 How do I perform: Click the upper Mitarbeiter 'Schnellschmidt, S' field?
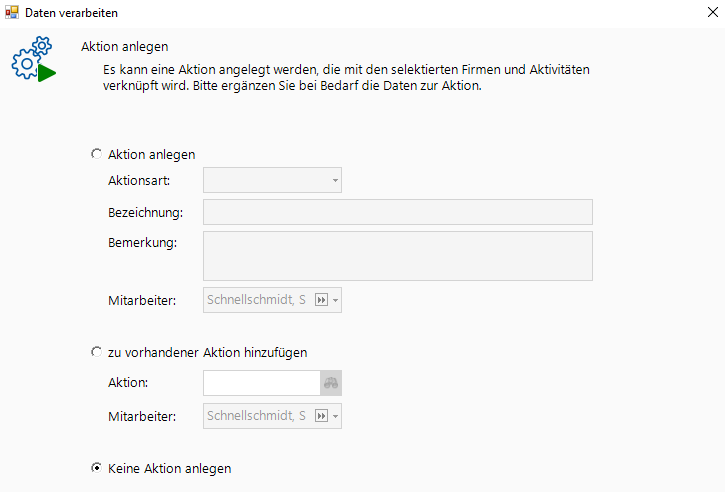[257, 300]
